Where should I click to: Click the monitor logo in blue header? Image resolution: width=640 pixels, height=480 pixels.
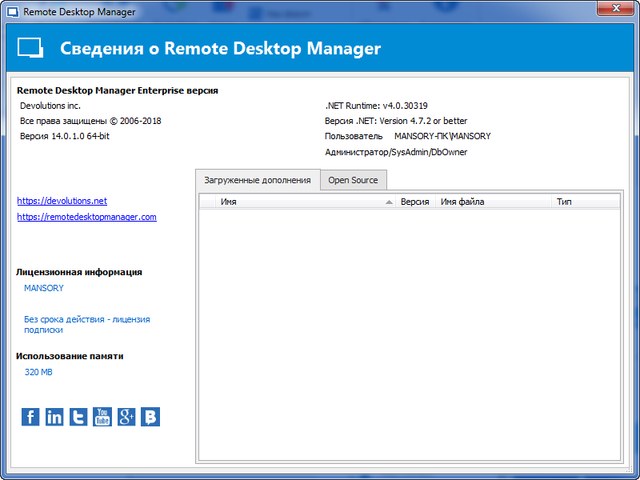31,49
